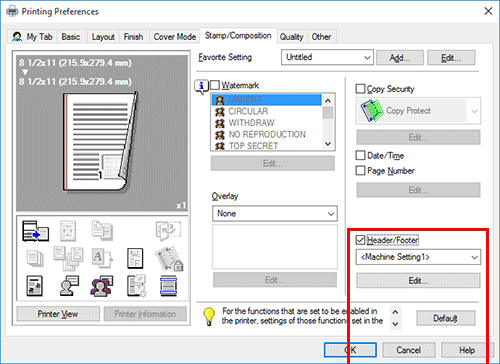Tick the Date/Time checkbox
This screenshot has width=500, height=364.
361,155
